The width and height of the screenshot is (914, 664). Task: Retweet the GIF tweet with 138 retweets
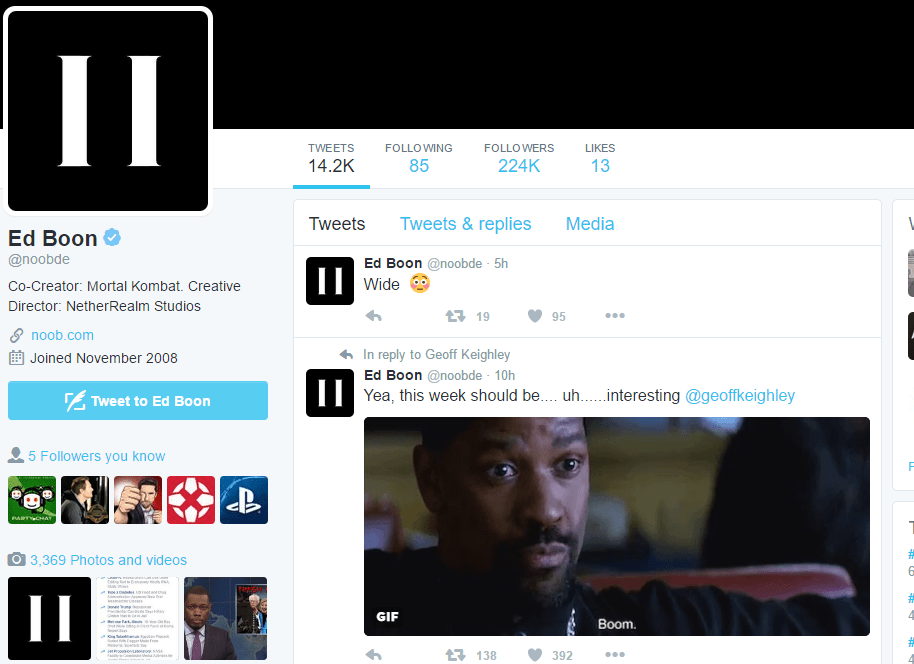(x=455, y=655)
